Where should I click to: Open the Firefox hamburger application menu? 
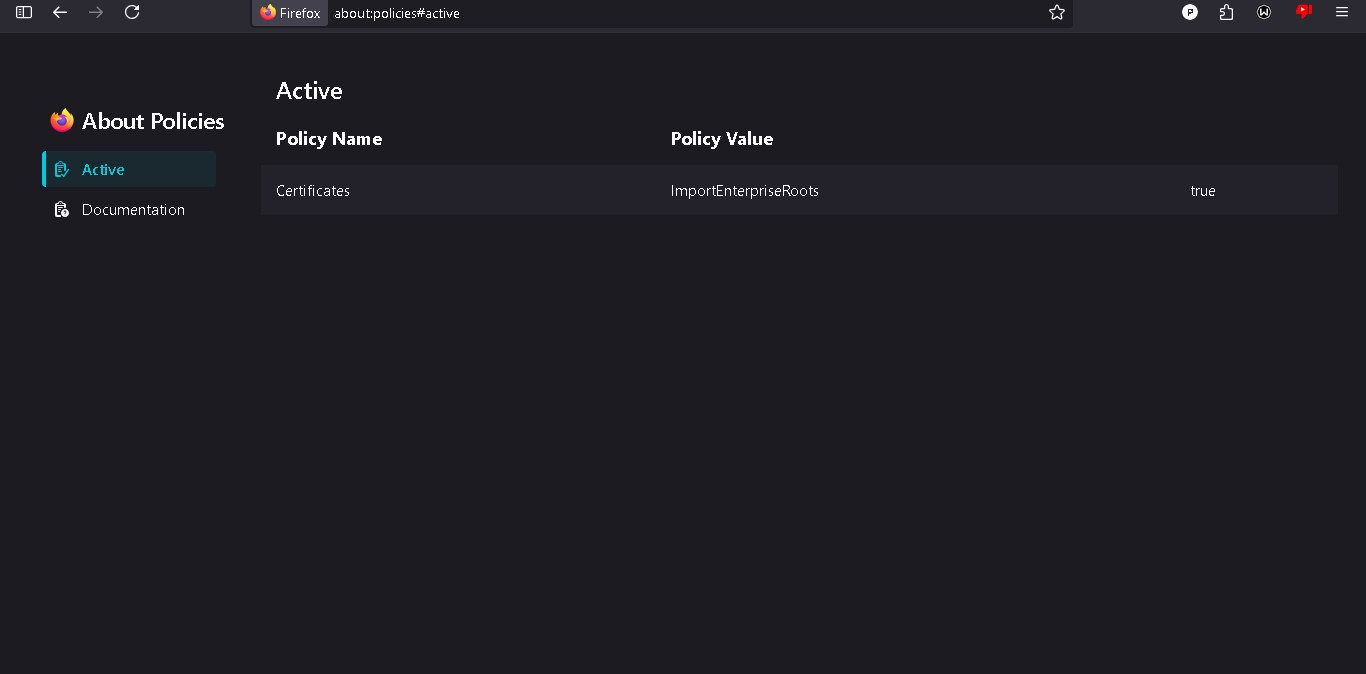1342,12
